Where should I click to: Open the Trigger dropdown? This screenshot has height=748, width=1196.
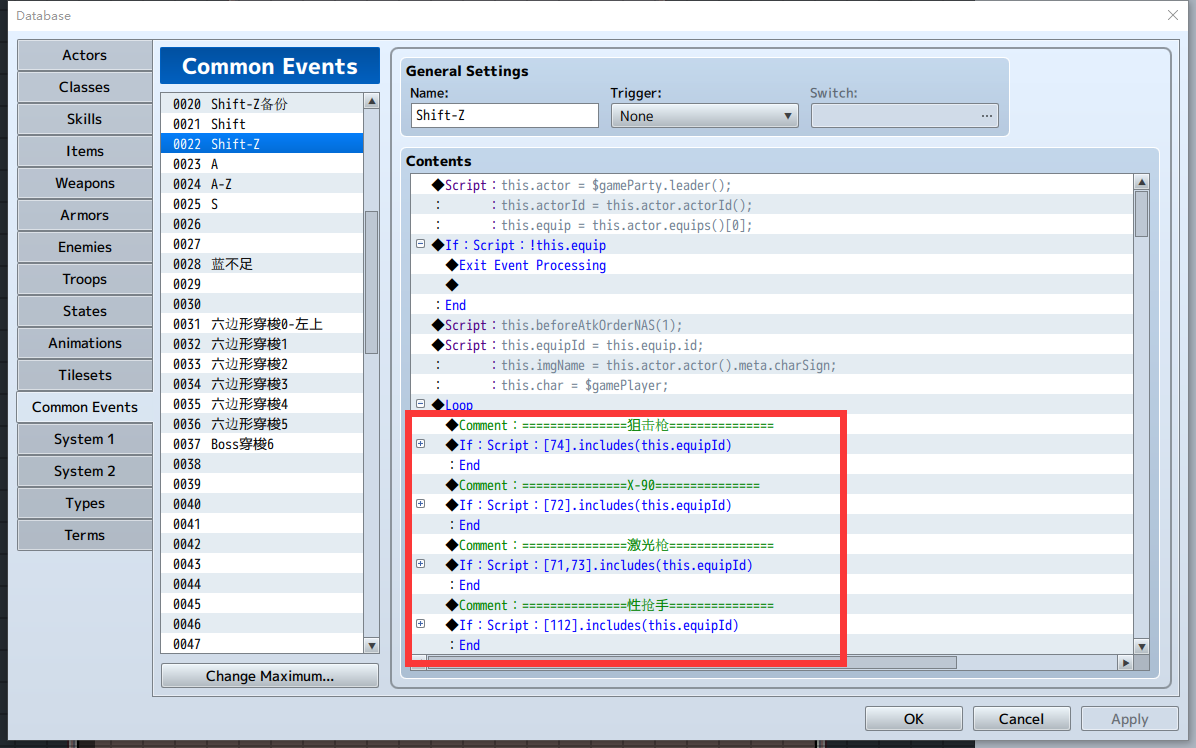[704, 116]
